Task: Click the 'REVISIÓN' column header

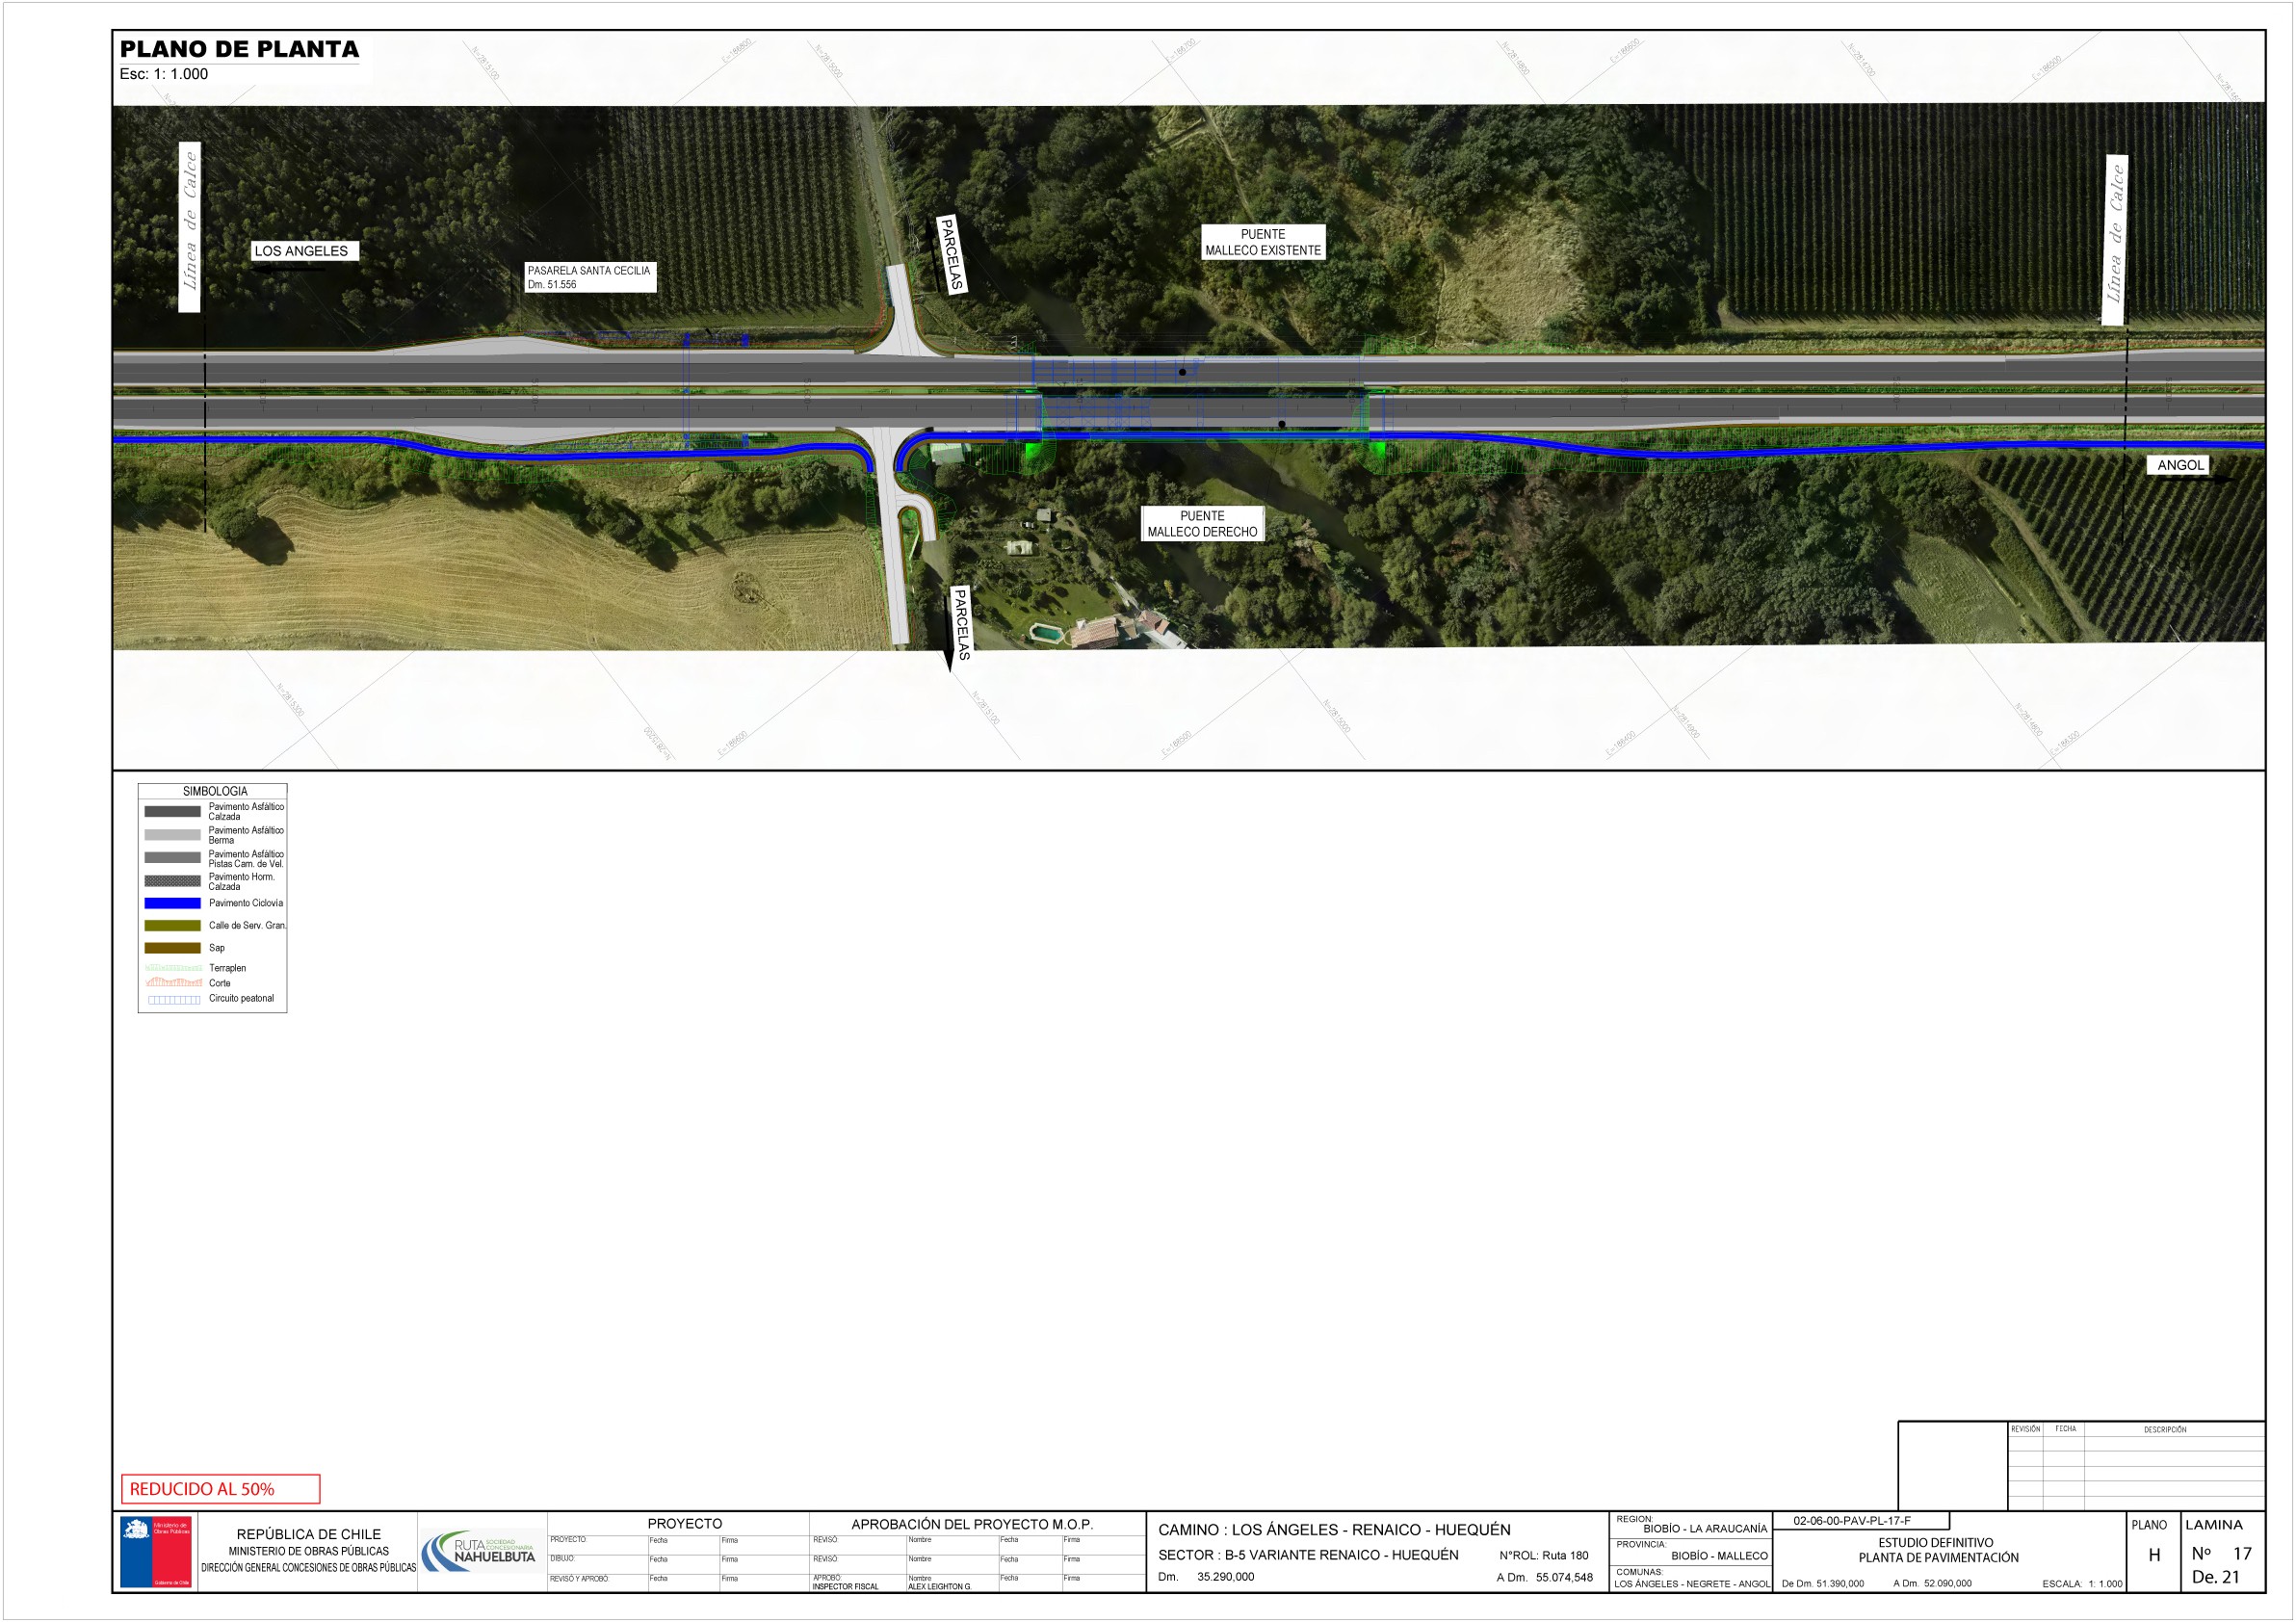Action: tap(2025, 1429)
